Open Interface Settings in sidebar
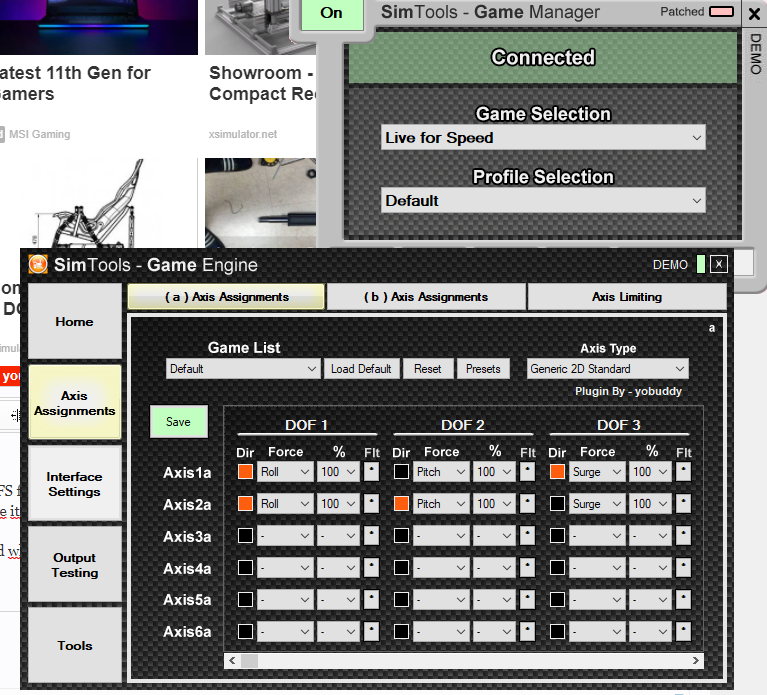This screenshot has height=695, width=767. (74, 483)
